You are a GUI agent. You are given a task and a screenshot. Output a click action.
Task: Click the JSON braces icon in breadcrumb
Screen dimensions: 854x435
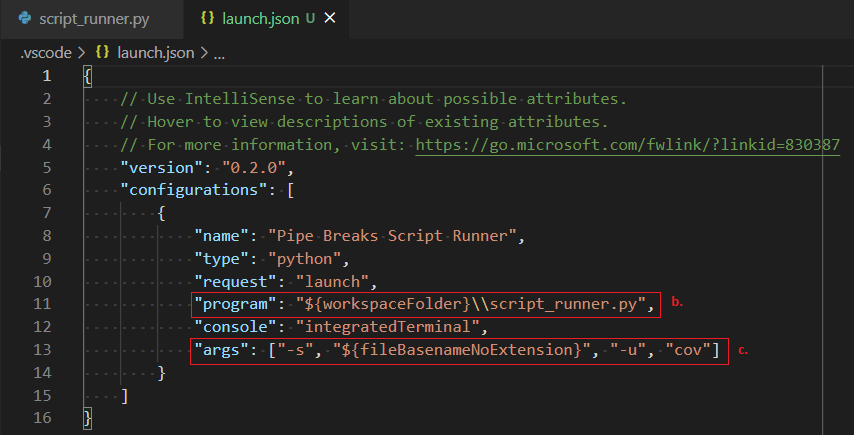click(102, 53)
